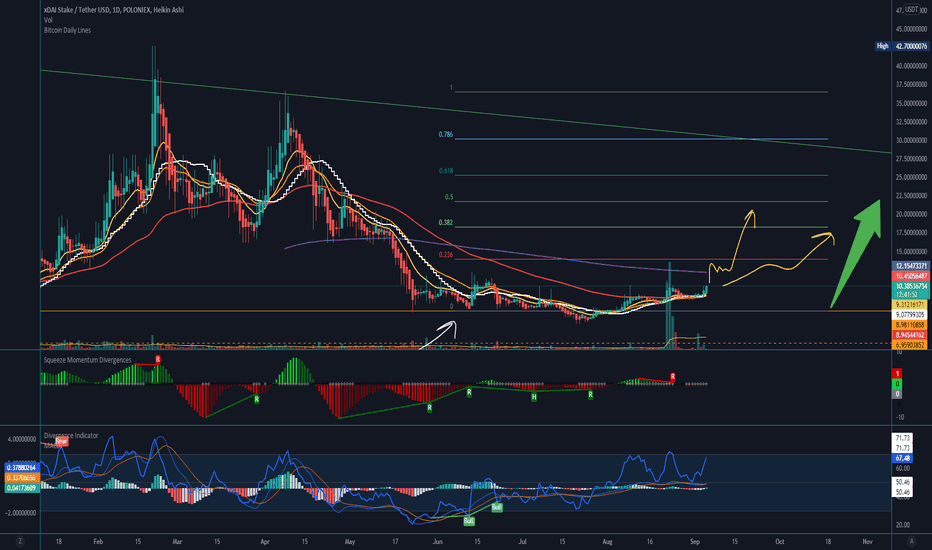Click the Bear marker in Divergence Indicator pane

[61, 441]
